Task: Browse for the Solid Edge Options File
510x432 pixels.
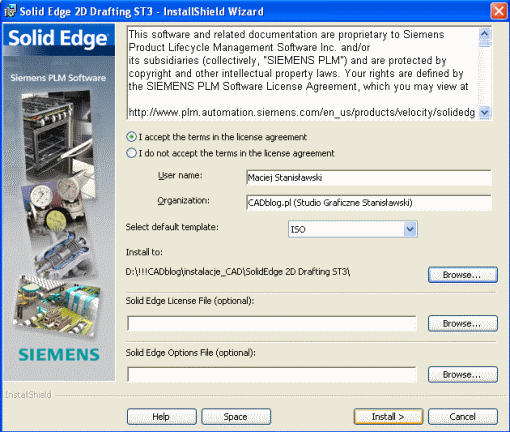Action: (x=463, y=374)
